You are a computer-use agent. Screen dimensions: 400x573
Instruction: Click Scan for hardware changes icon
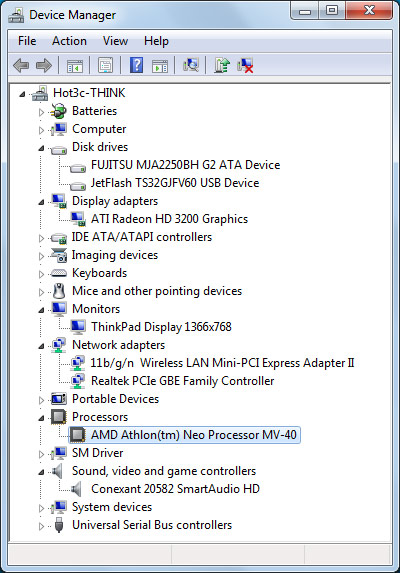[191, 65]
